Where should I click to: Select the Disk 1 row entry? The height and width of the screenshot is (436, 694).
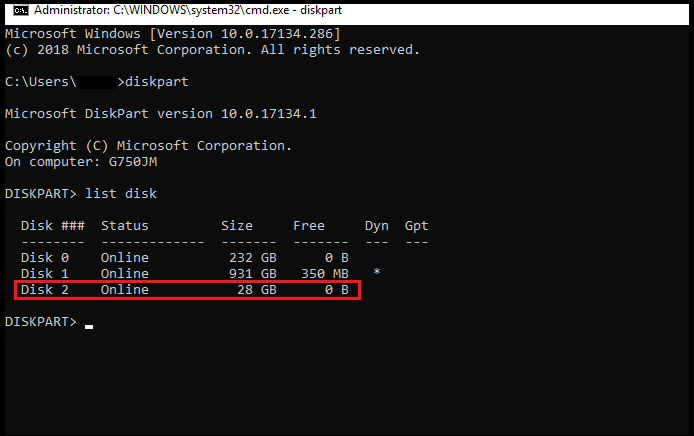pyautogui.click(x=44, y=273)
